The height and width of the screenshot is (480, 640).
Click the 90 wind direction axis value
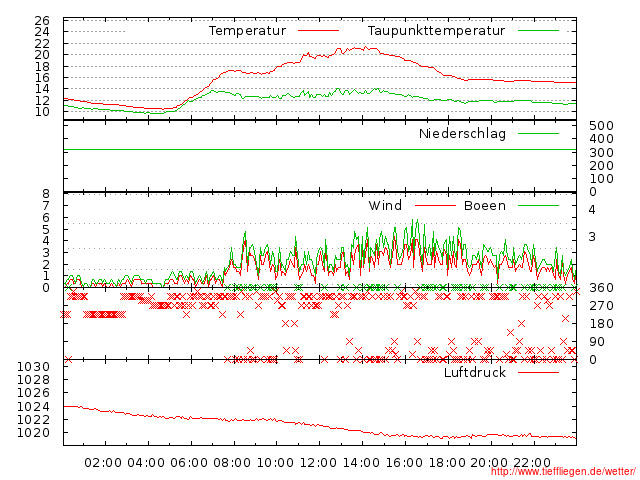[597, 342]
